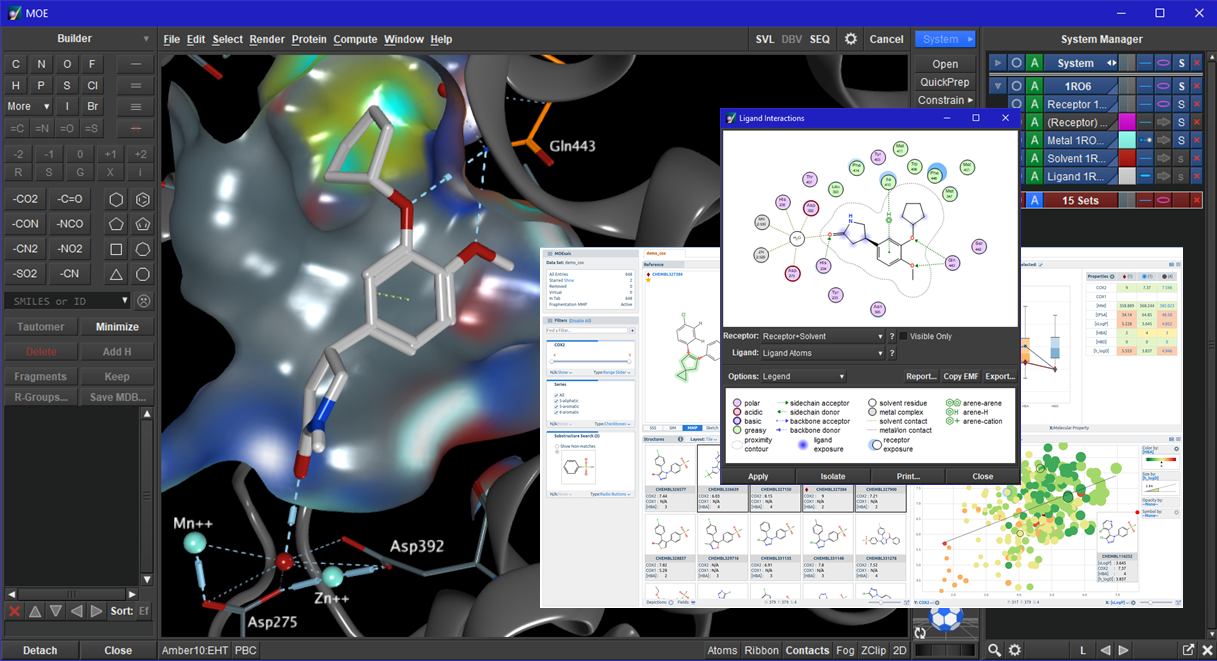The height and width of the screenshot is (661, 1217).
Task: Click the face icon next to SMILES field
Action: pyautogui.click(x=144, y=301)
